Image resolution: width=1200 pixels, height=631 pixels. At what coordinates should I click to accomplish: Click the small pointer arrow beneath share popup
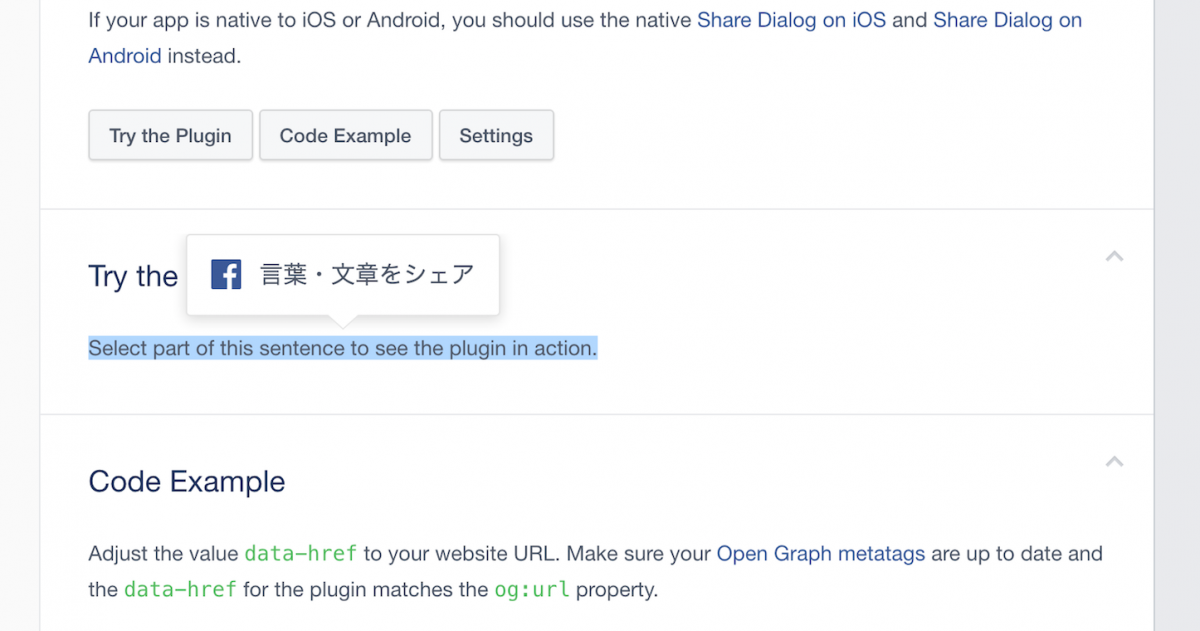pos(342,321)
